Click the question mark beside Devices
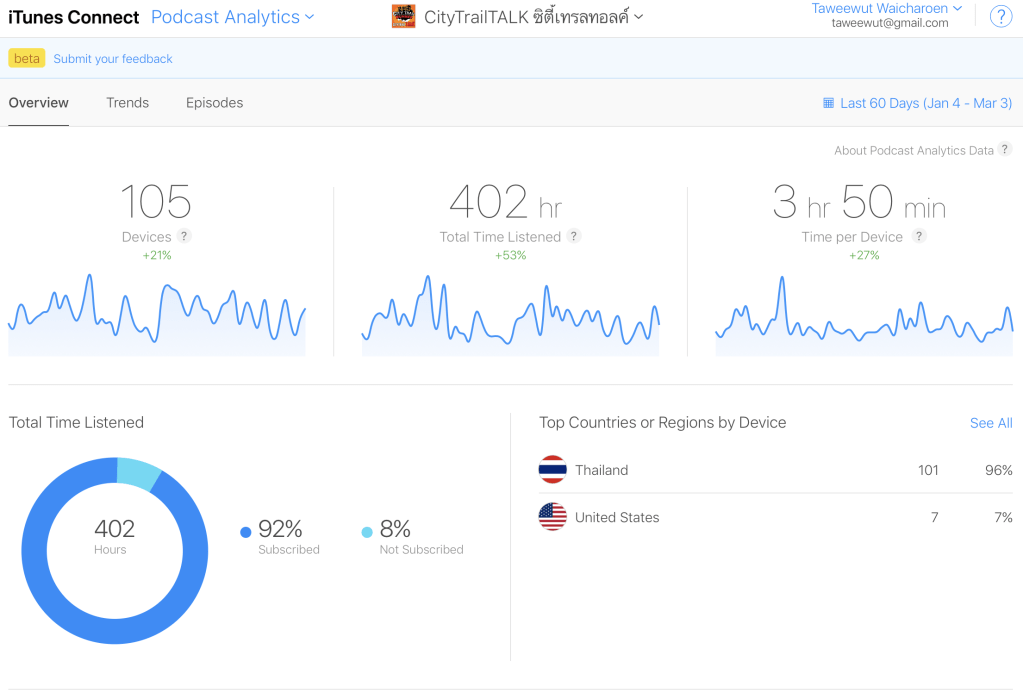Image resolution: width=1023 pixels, height=699 pixels. pos(184,237)
